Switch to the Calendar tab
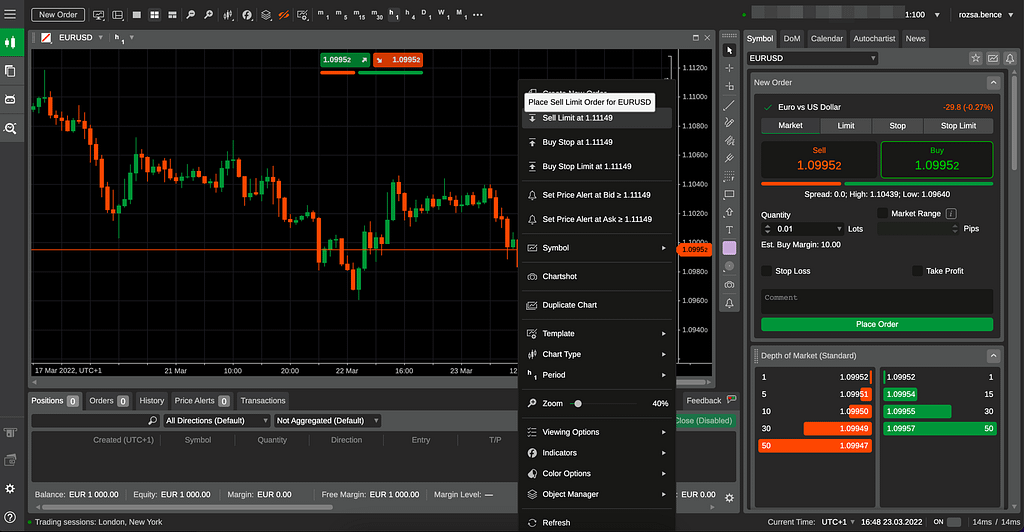Viewport: 1024px width, 532px height. coord(827,38)
